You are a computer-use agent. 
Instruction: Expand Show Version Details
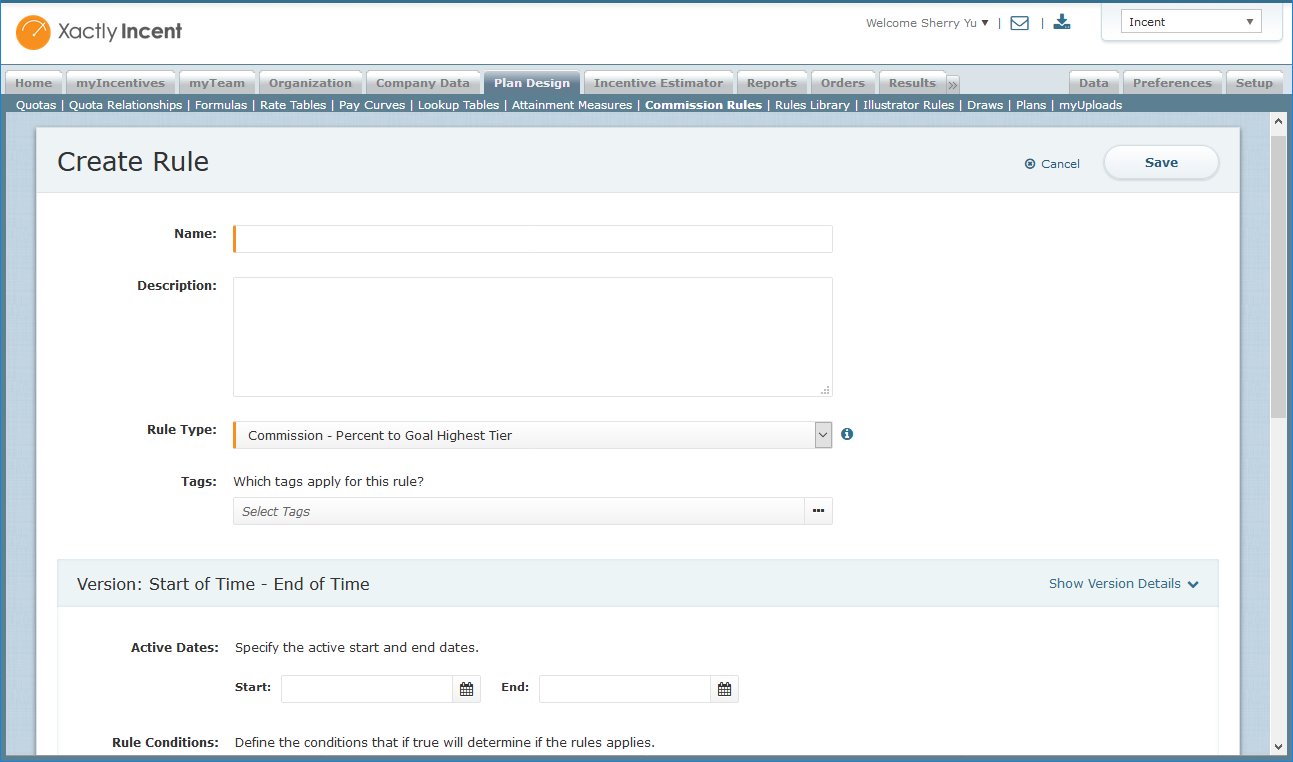[x=1123, y=584]
